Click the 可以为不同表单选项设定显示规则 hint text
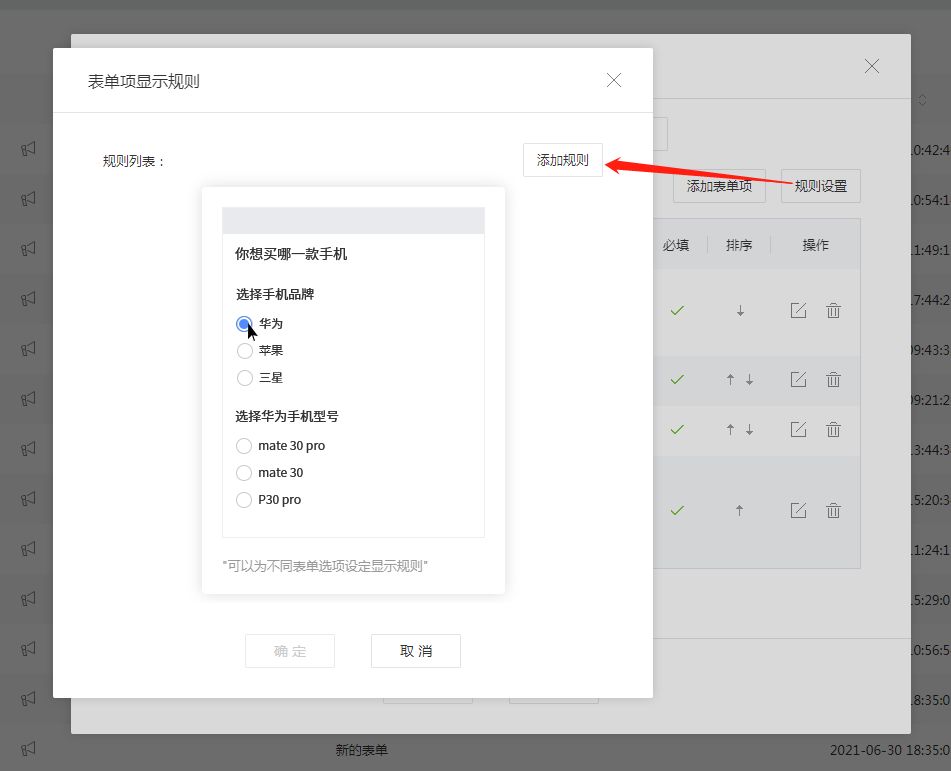Image resolution: width=951 pixels, height=771 pixels. (x=325, y=566)
